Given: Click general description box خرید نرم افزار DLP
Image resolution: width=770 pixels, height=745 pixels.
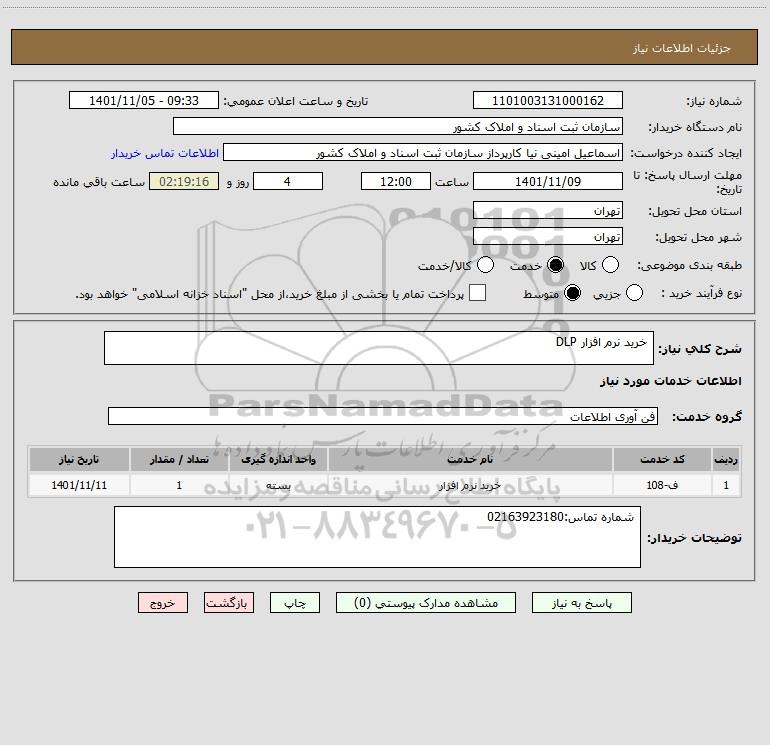Looking at the screenshot, I should click(x=379, y=348).
